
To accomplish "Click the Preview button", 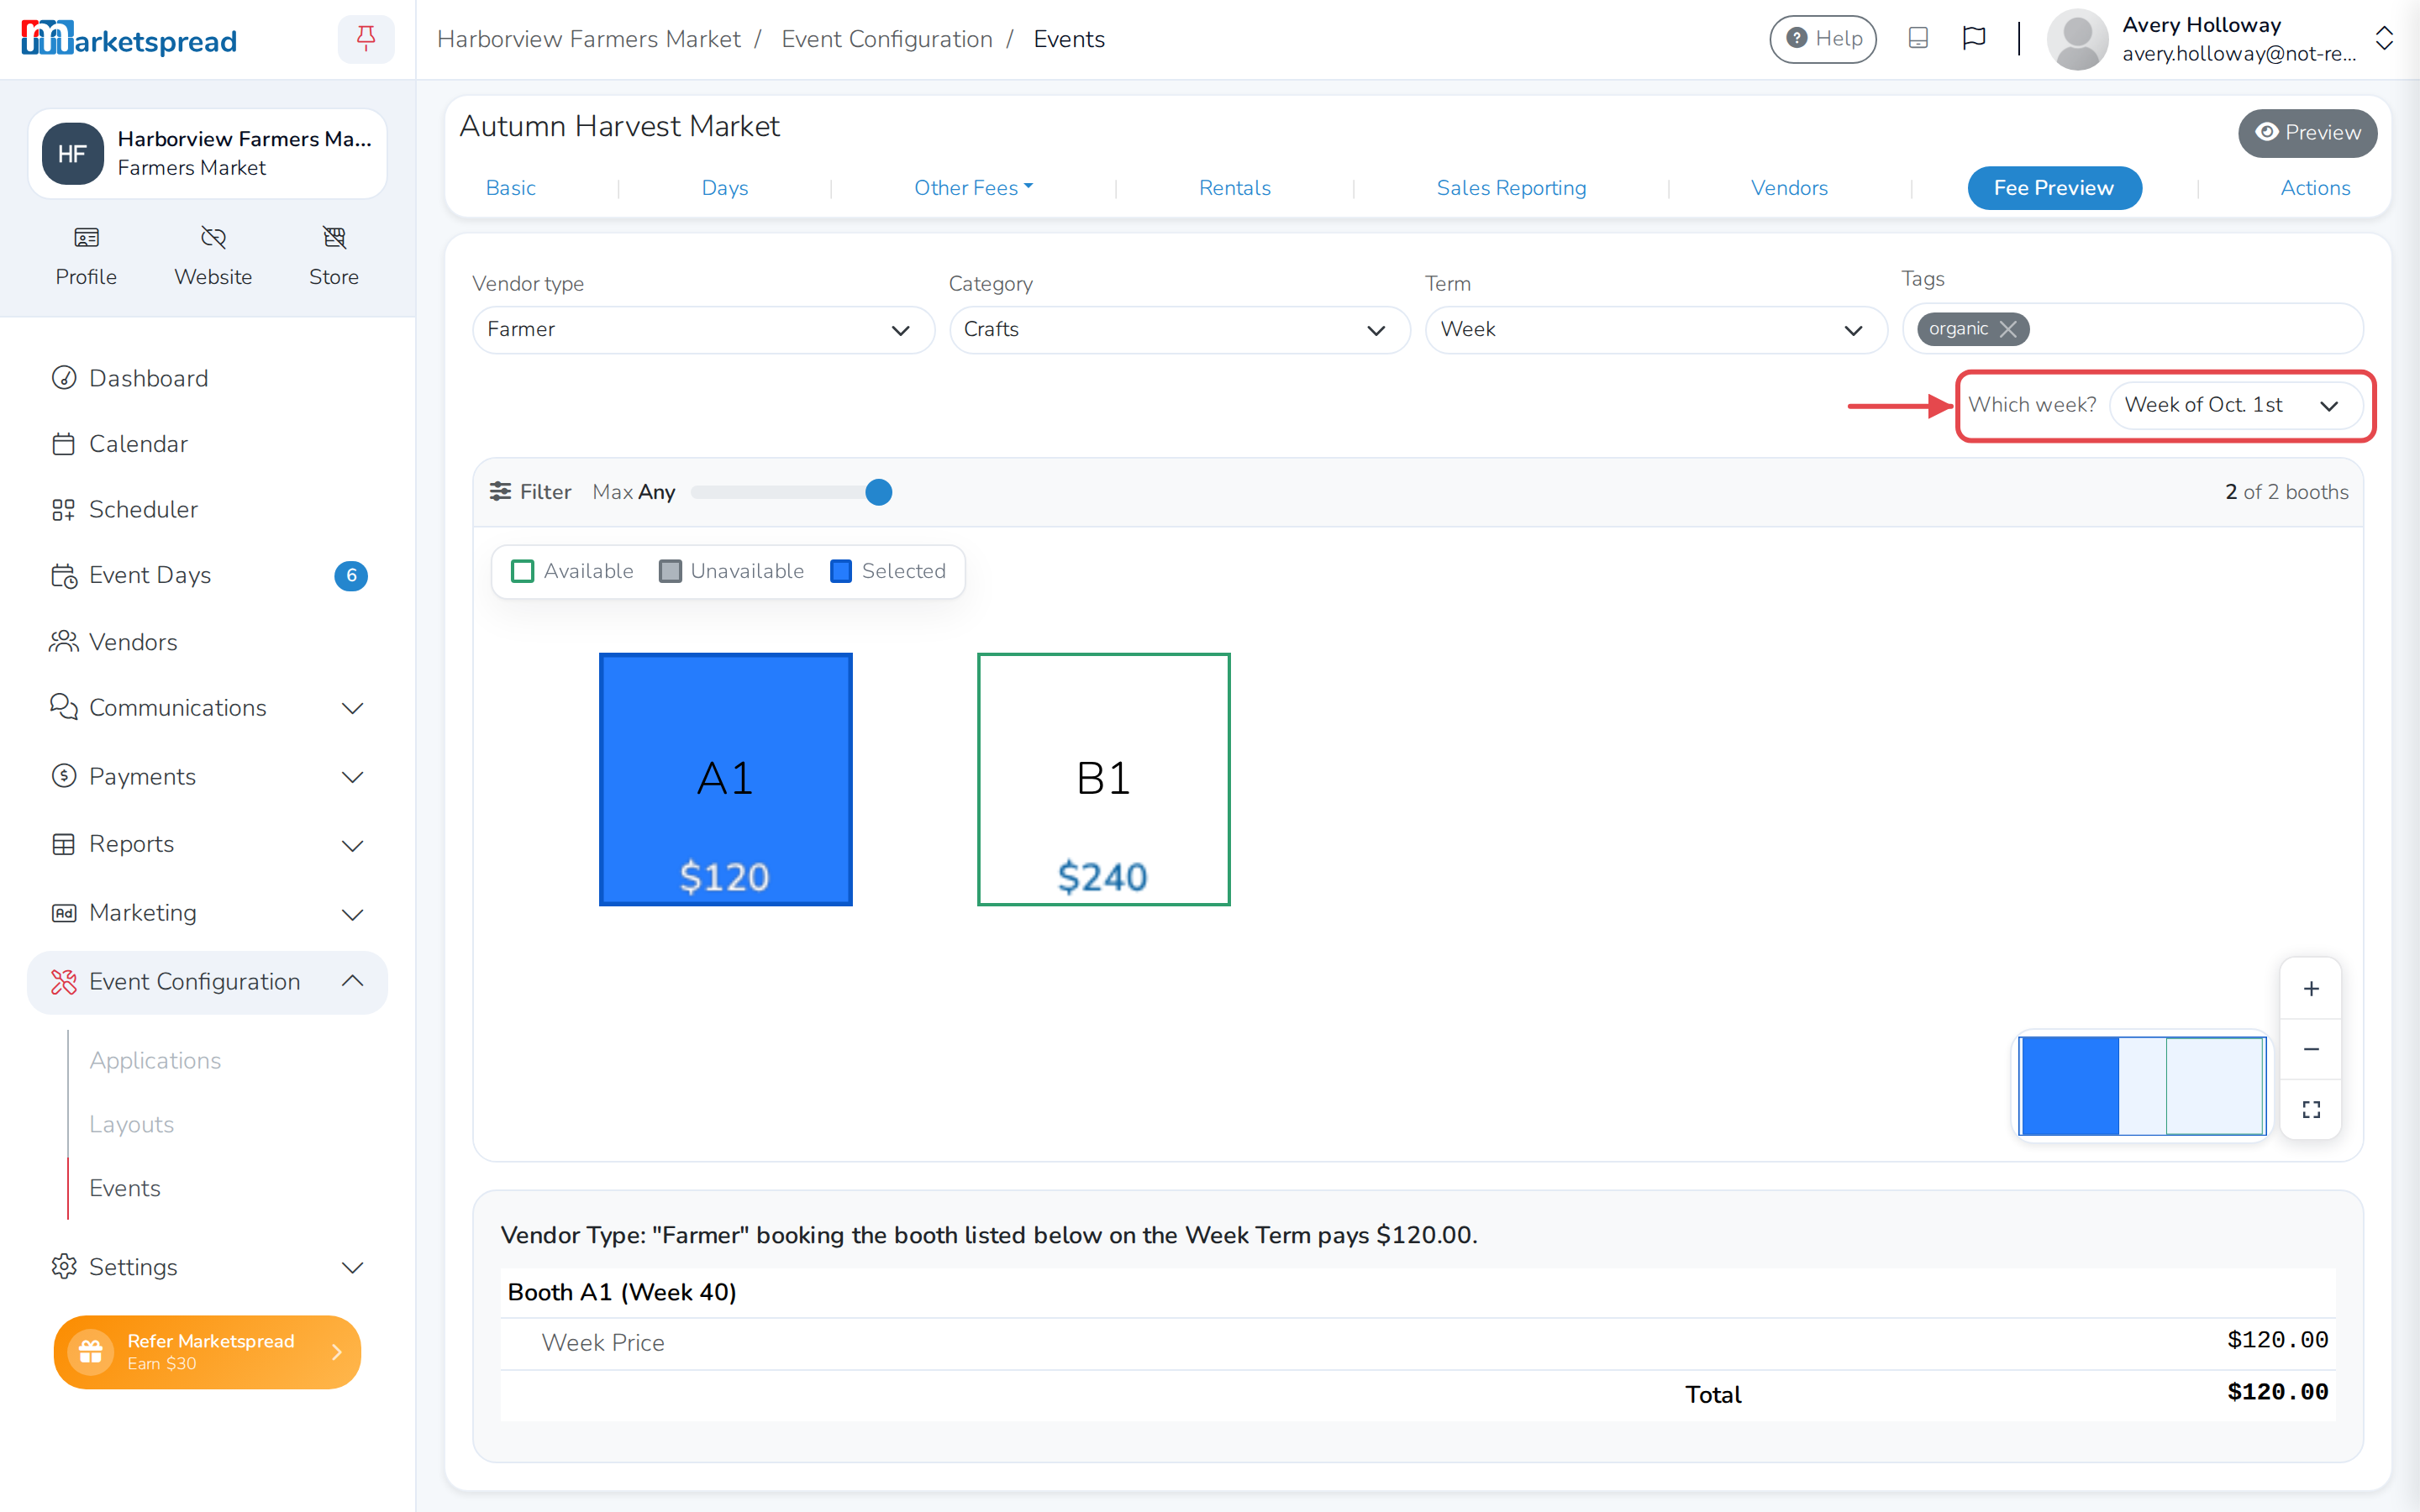I will pyautogui.click(x=2307, y=133).
